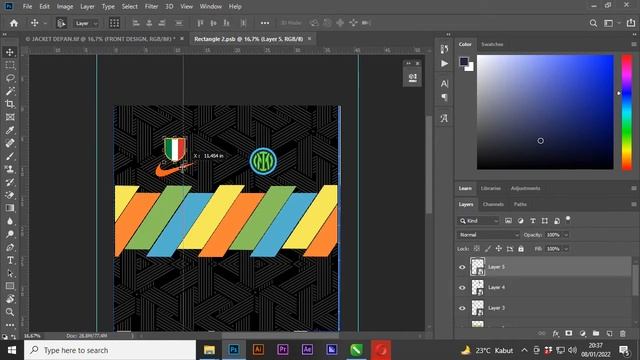Select the Path Selection tool
Screen dimensions: 640x360
tap(10, 273)
